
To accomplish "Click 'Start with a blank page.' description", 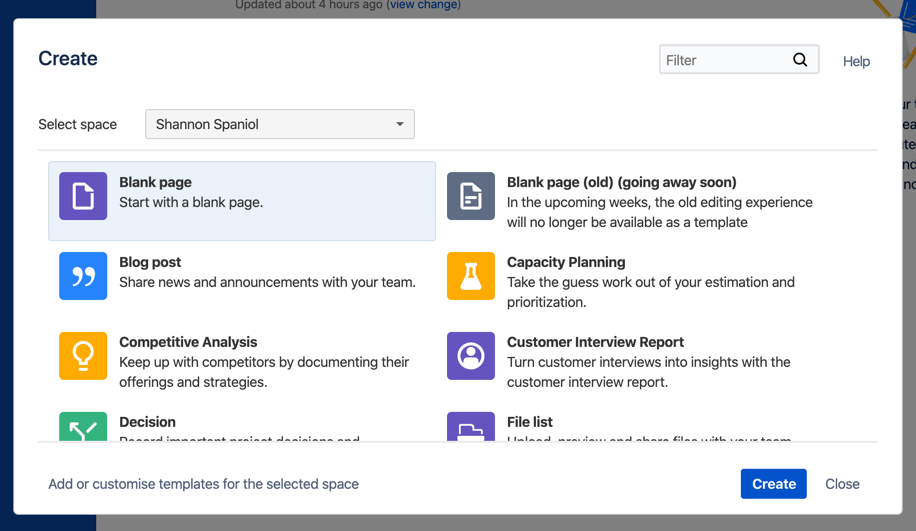I will click(x=191, y=202).
